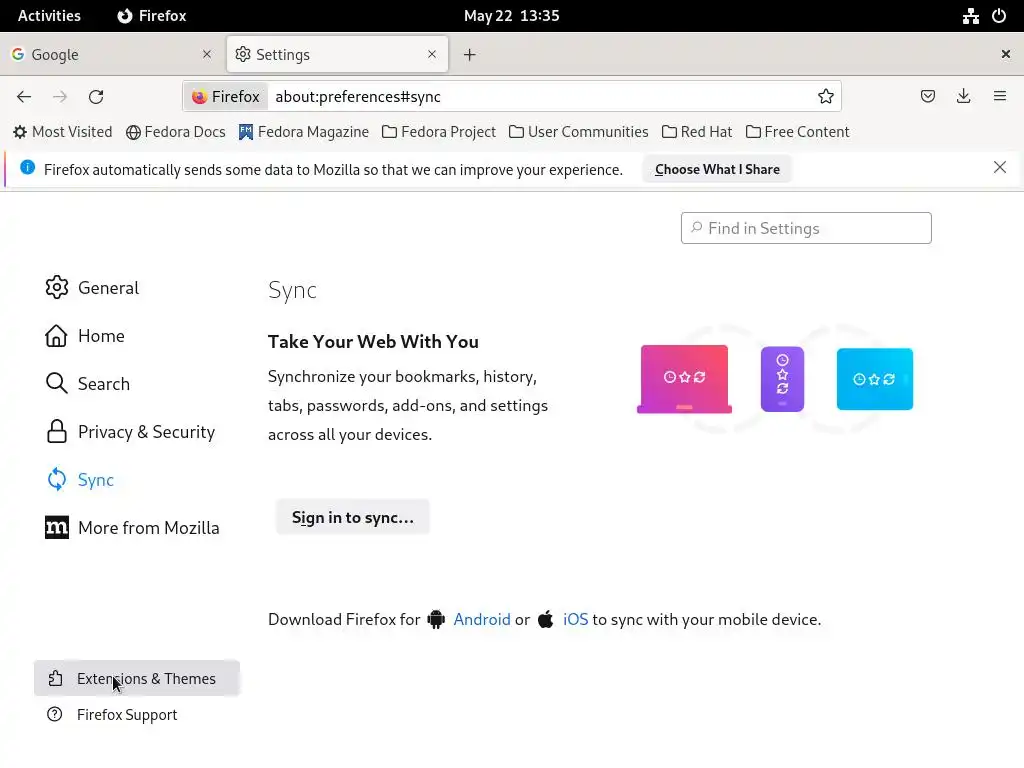This screenshot has width=1024, height=768.
Task: Click the info icon in notification bar
Action: coord(27,167)
